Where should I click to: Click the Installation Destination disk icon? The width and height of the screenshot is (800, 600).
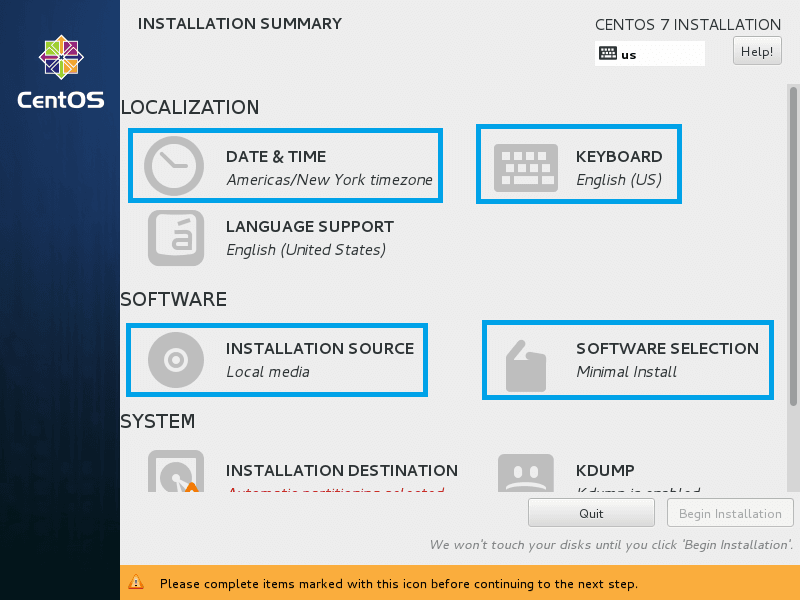(176, 471)
